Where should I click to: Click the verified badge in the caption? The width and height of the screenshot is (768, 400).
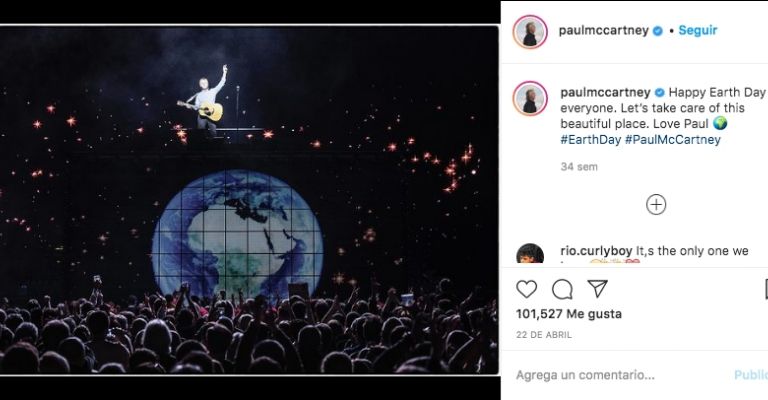658,92
